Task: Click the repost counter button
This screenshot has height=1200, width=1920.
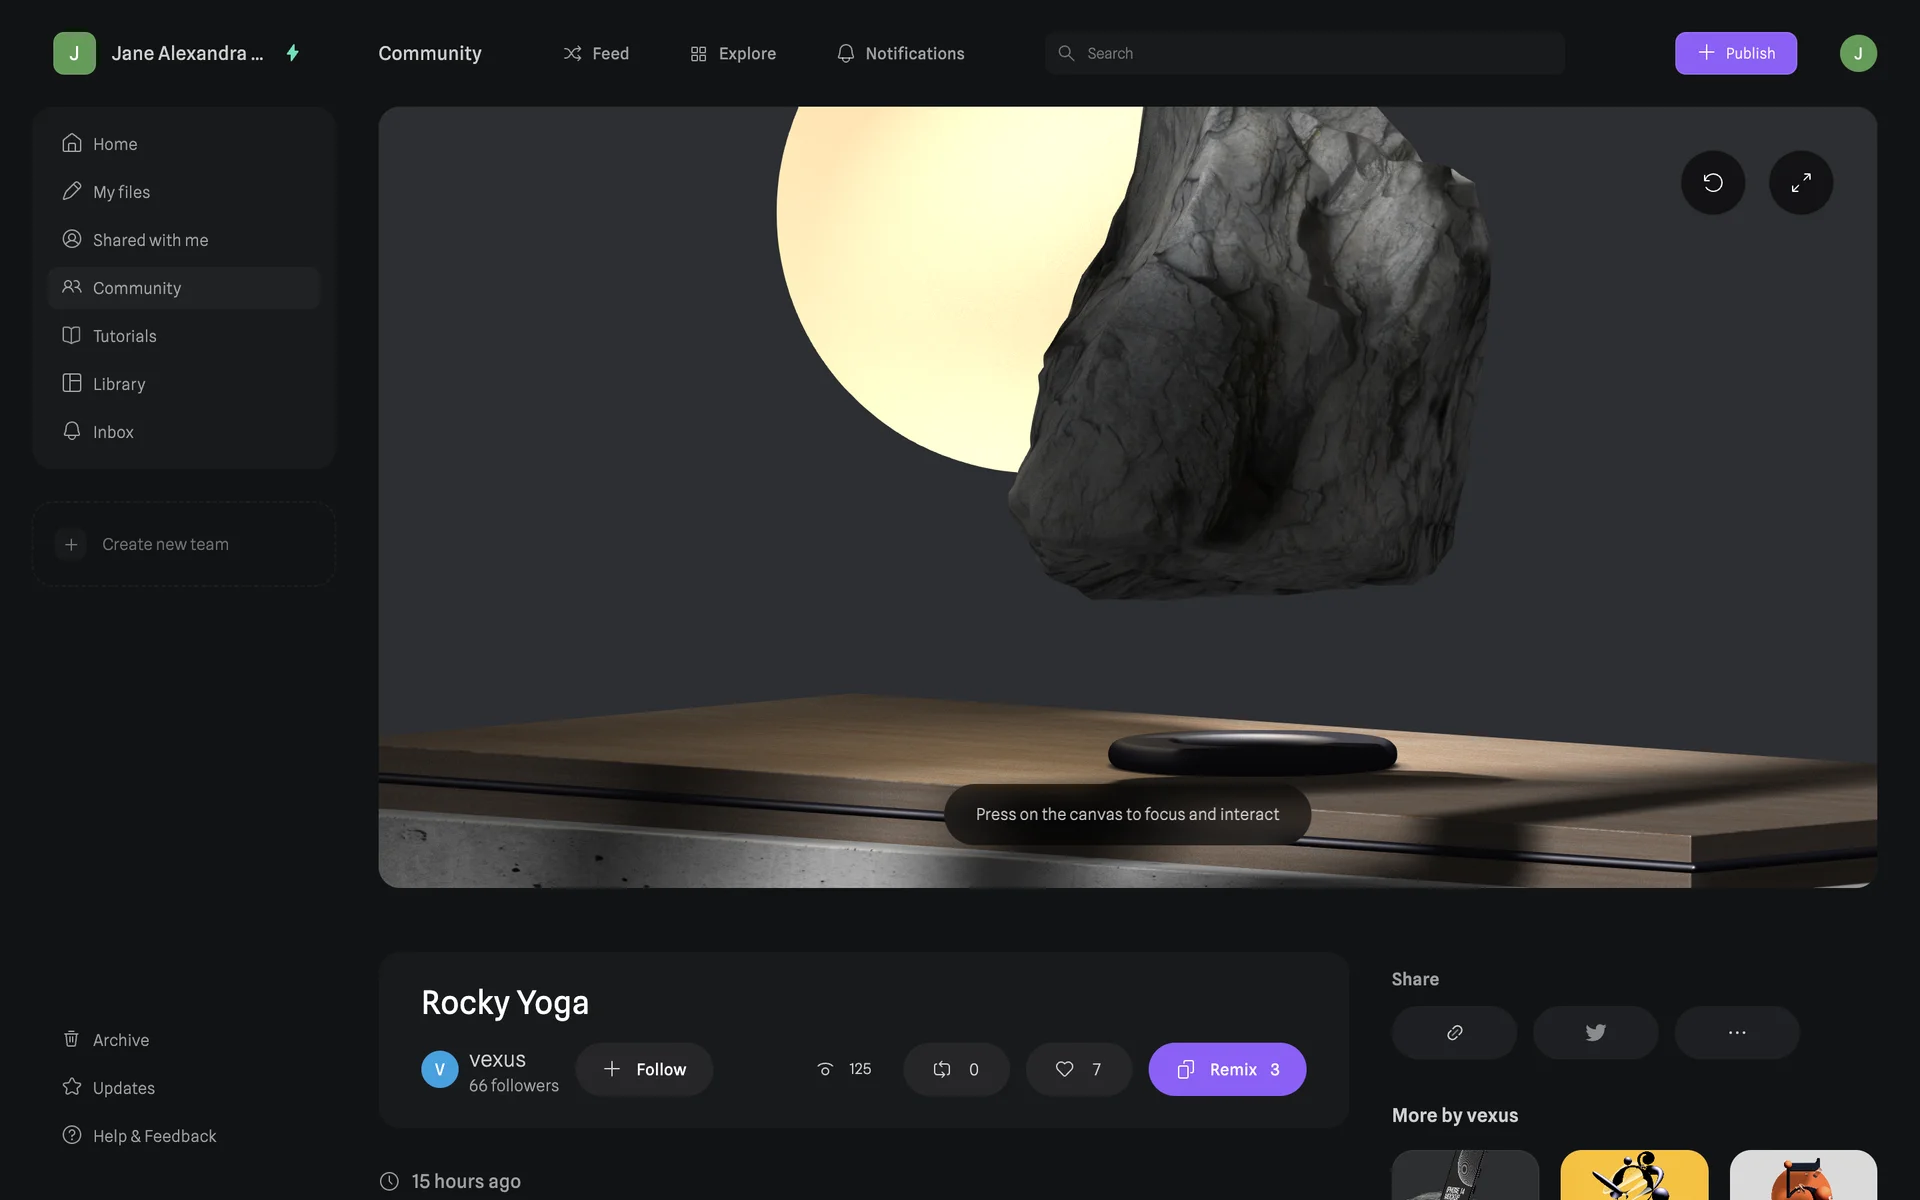Action: click(x=956, y=1069)
